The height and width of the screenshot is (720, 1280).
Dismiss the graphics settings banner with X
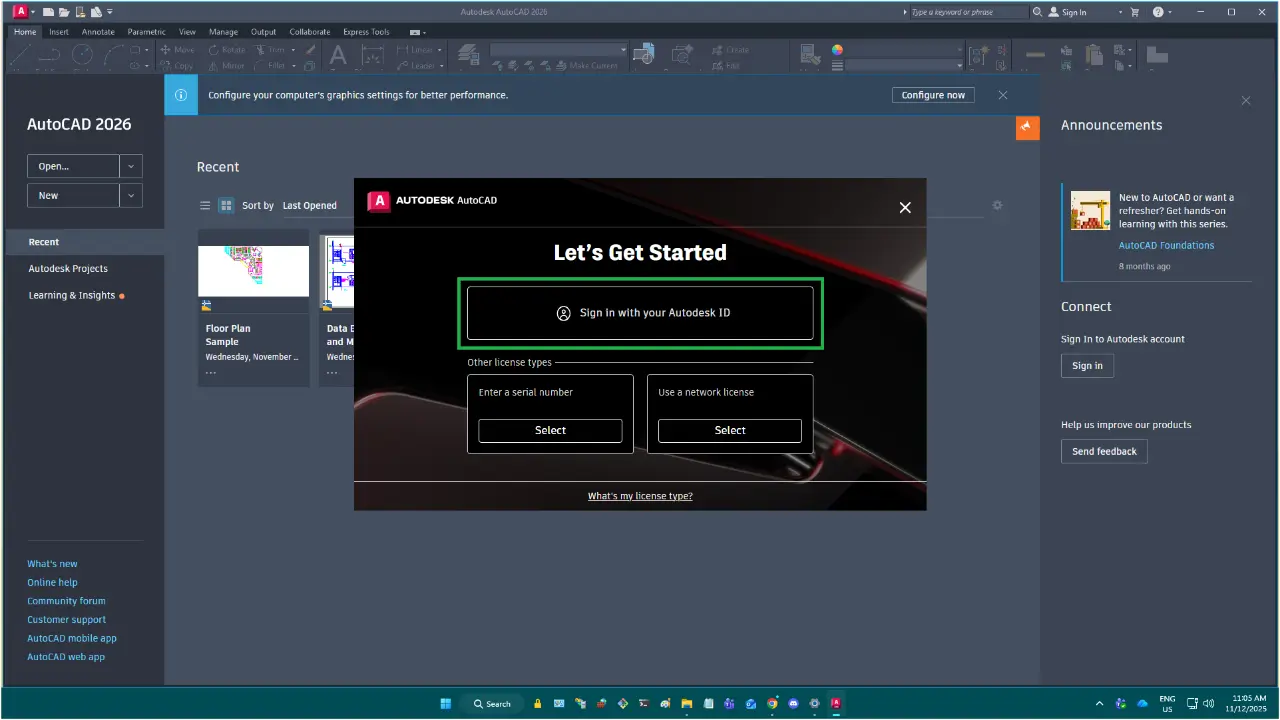(1003, 95)
